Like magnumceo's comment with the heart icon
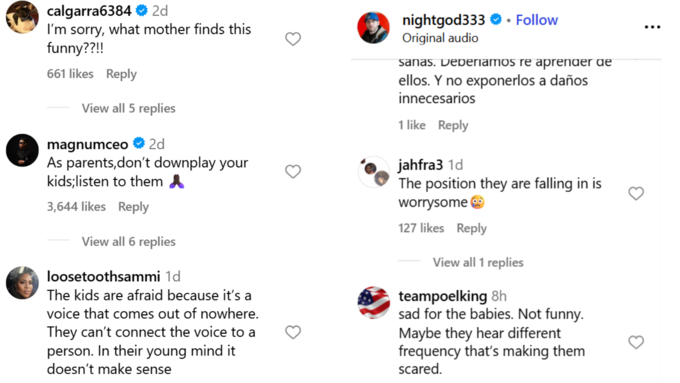Image resolution: width=680 pixels, height=383 pixels. click(x=293, y=171)
